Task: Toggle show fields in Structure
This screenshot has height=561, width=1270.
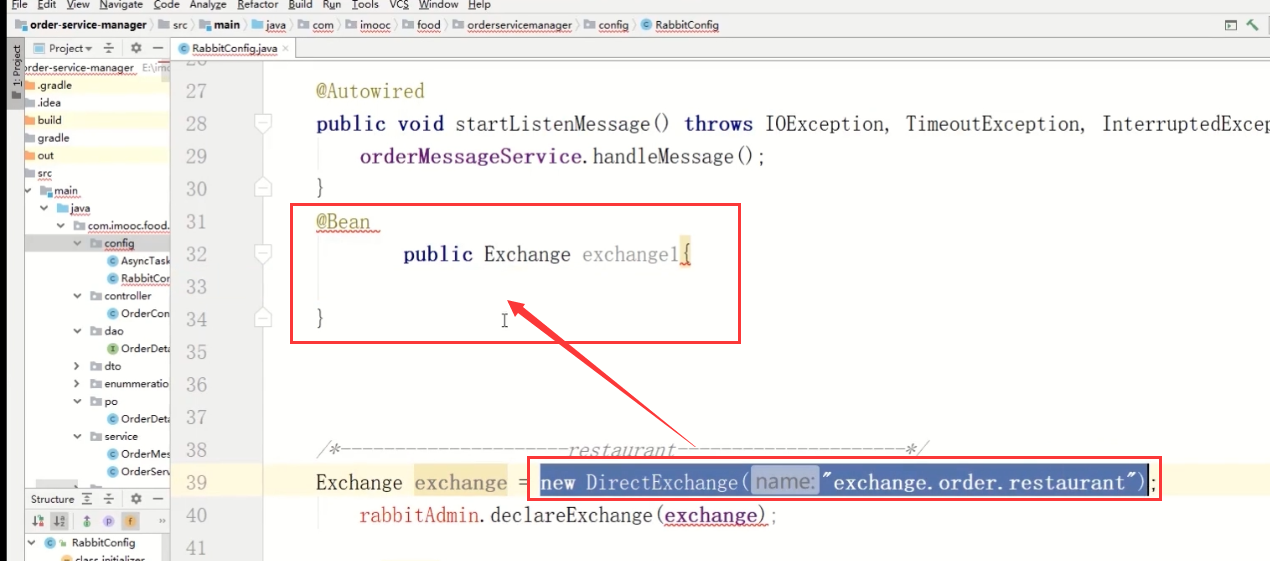Action: pyautogui.click(x=130, y=521)
